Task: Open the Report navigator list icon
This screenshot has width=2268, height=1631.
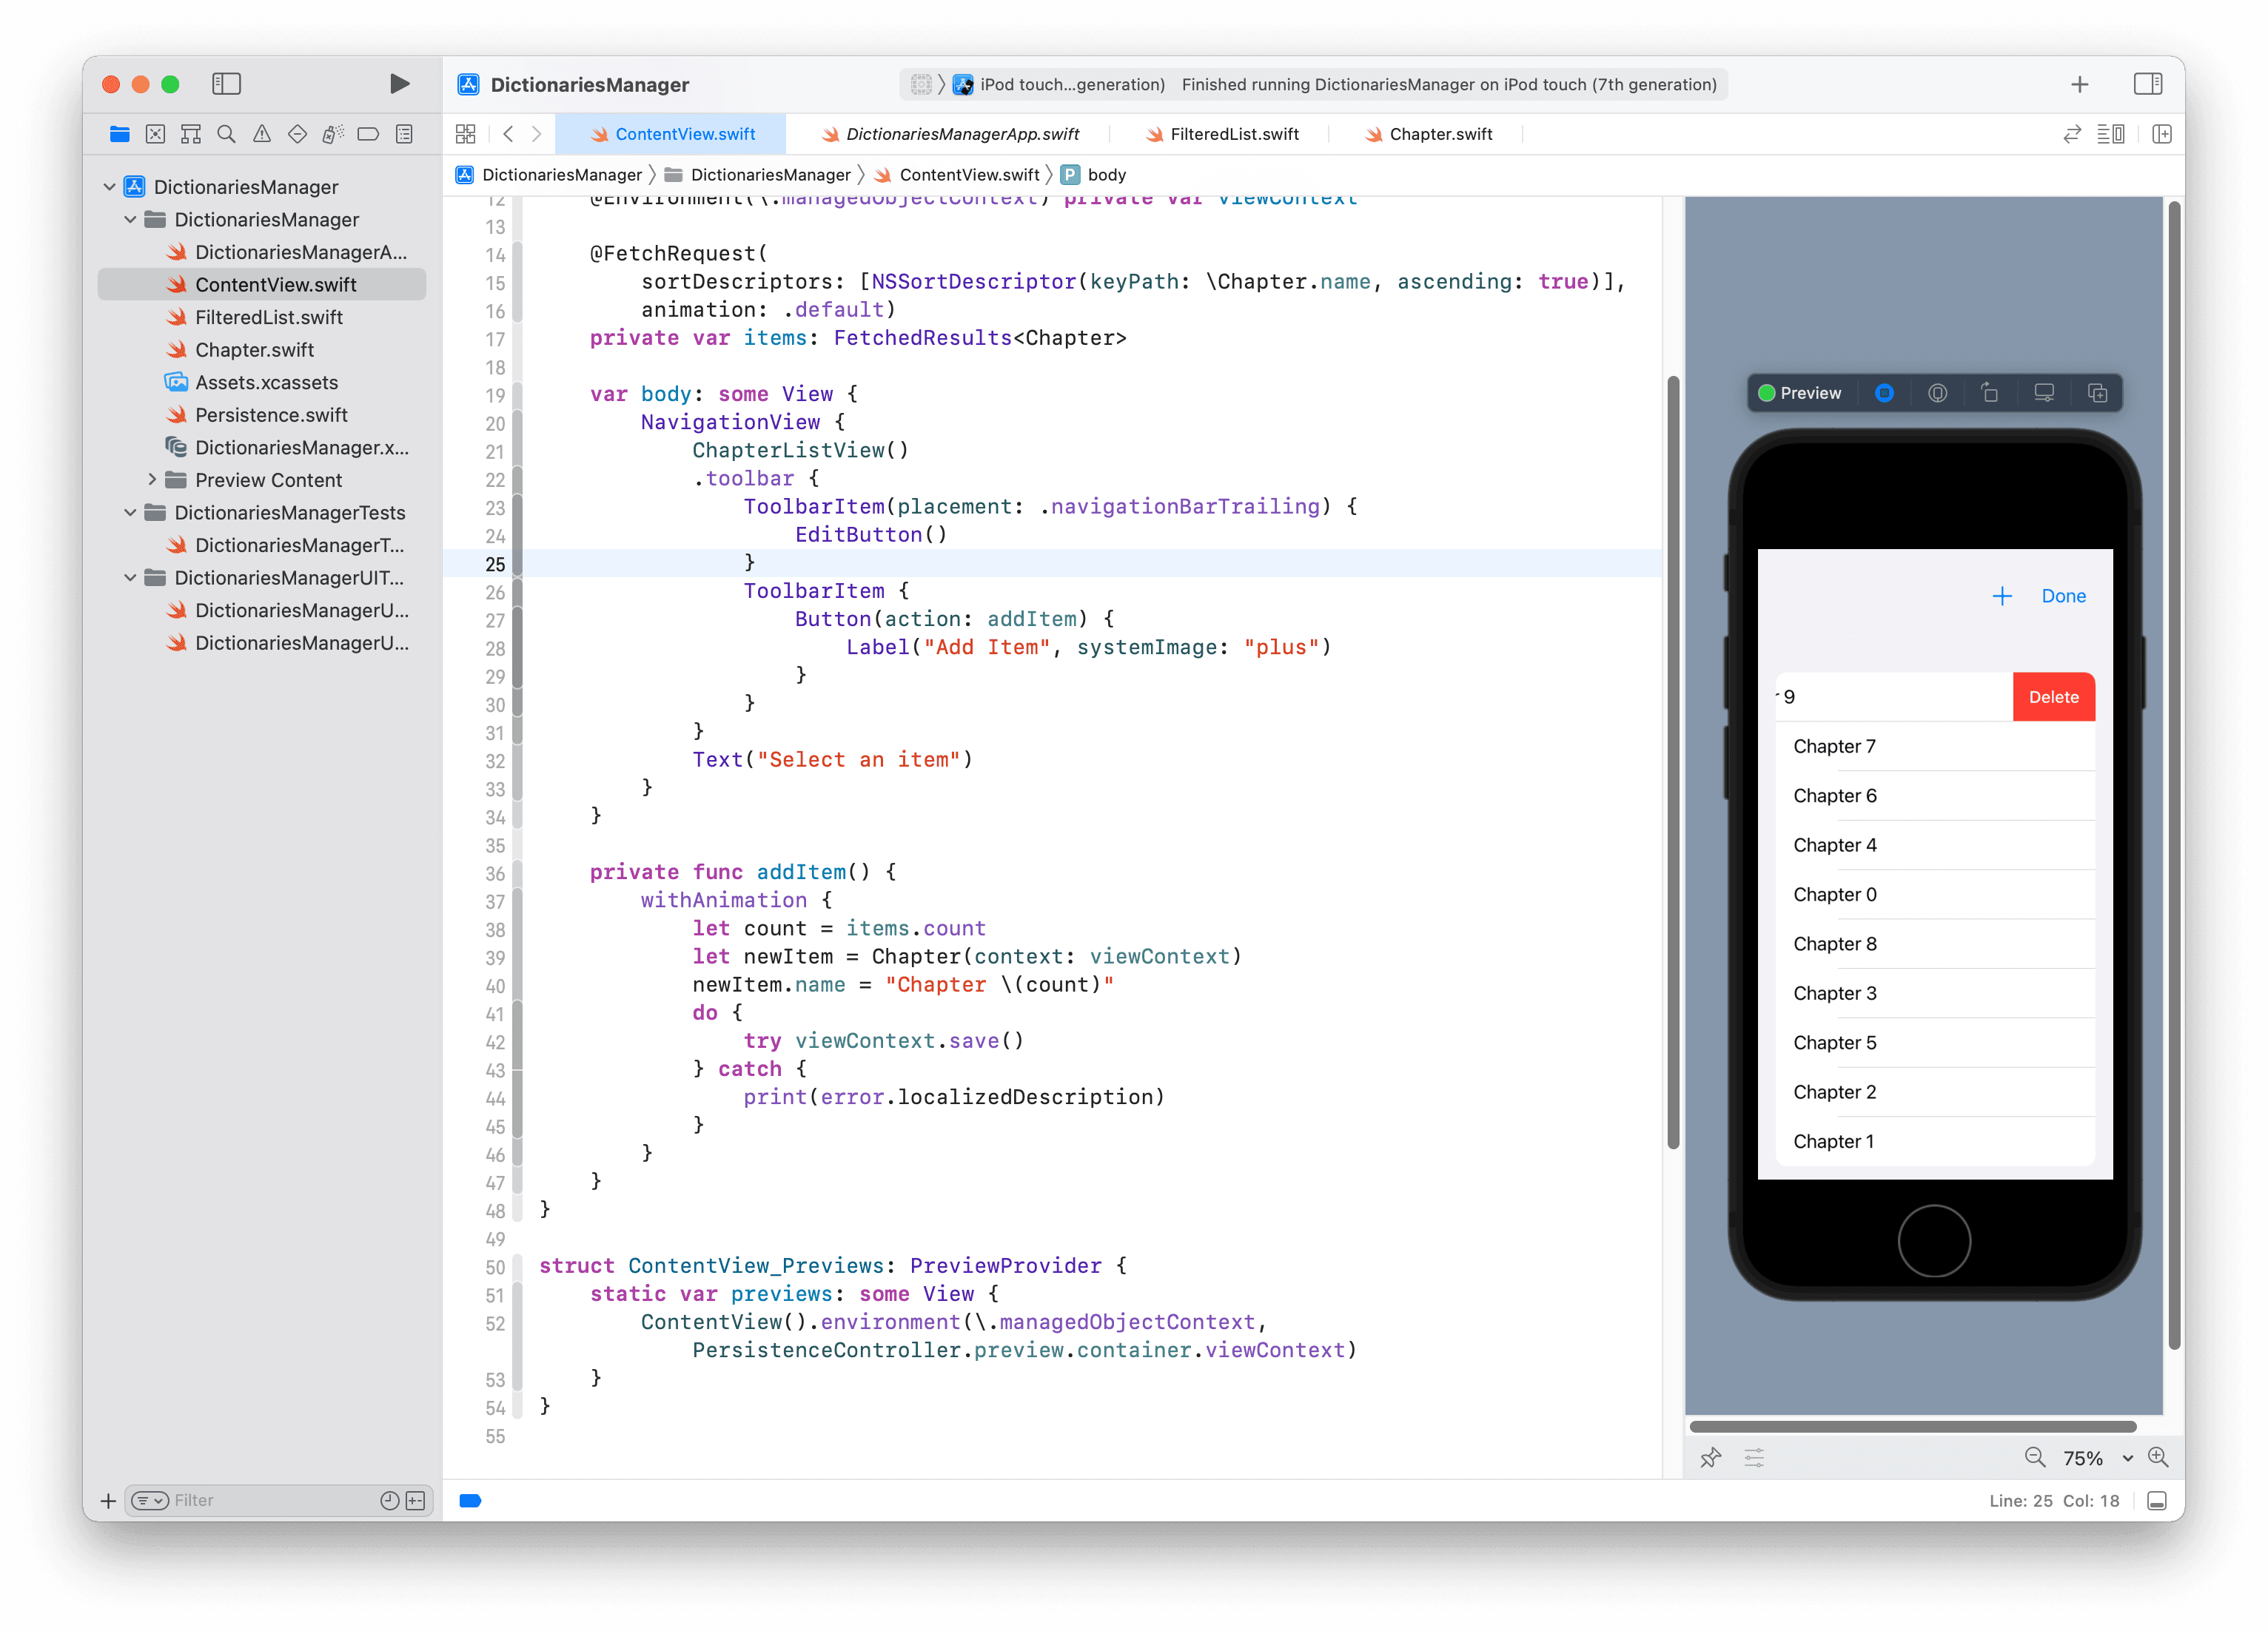Action: tap(404, 133)
